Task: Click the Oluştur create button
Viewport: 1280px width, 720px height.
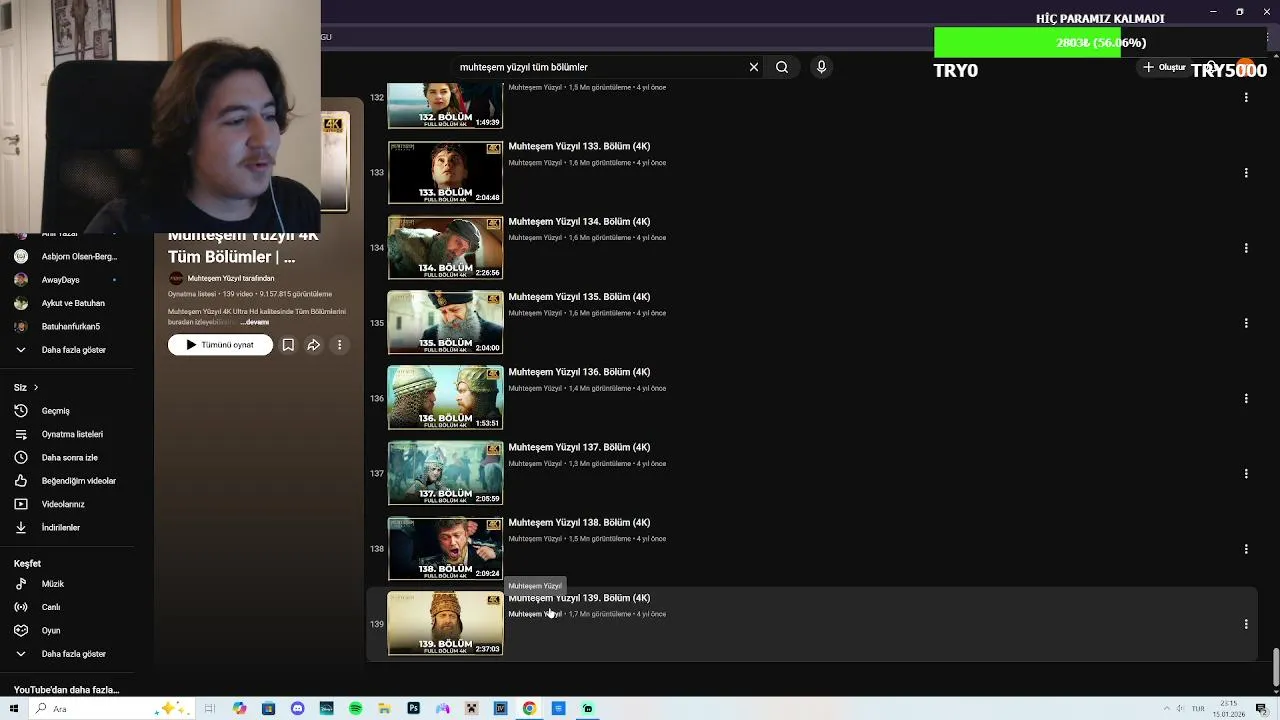Action: pos(1165,67)
